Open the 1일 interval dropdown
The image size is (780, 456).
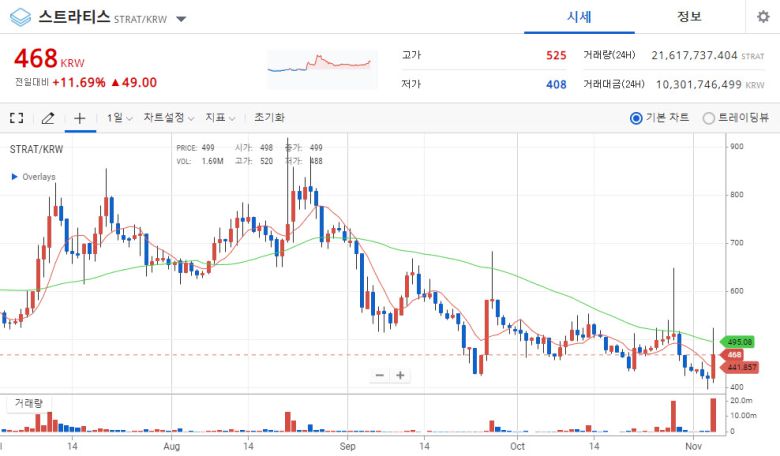click(120, 118)
